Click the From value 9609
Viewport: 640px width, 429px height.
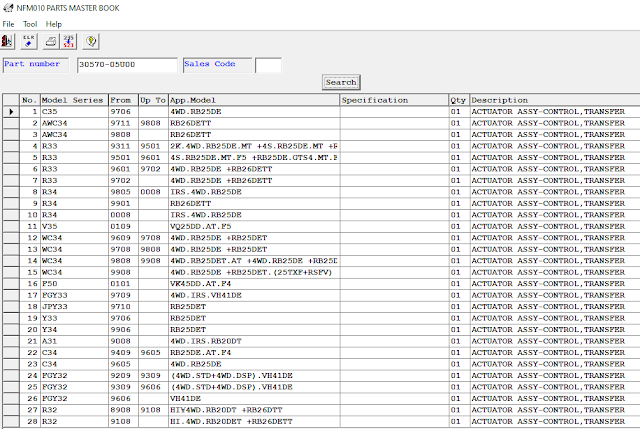pos(123,238)
